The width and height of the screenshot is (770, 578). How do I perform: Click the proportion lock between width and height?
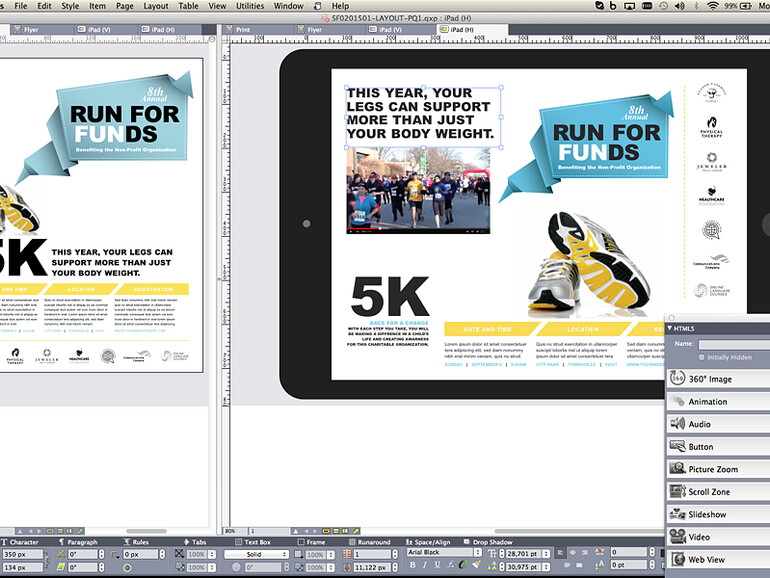(x=47, y=560)
